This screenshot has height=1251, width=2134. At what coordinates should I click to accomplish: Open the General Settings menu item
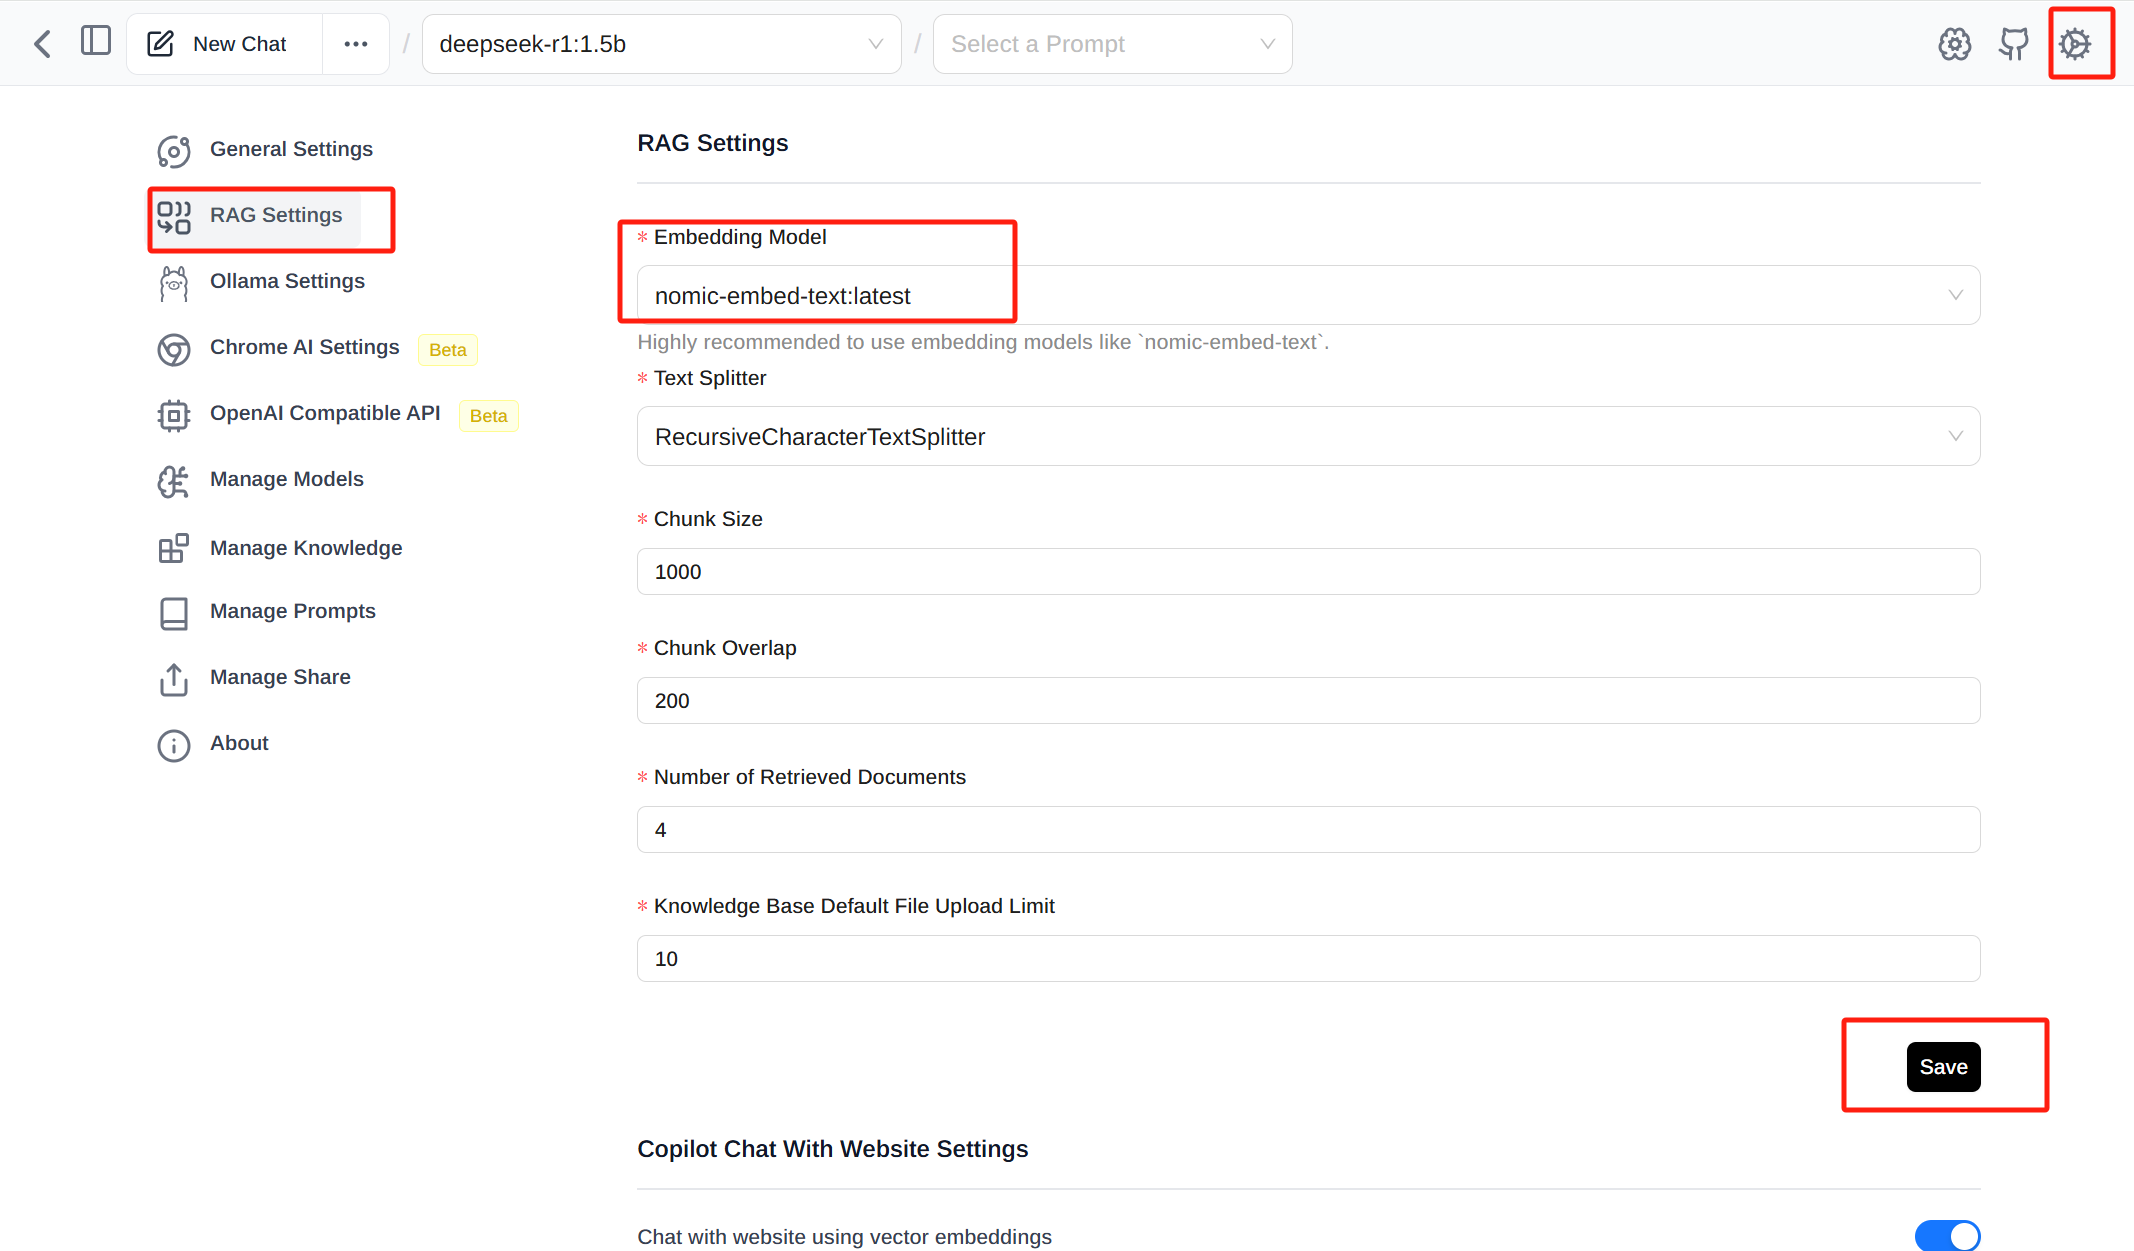(291, 149)
